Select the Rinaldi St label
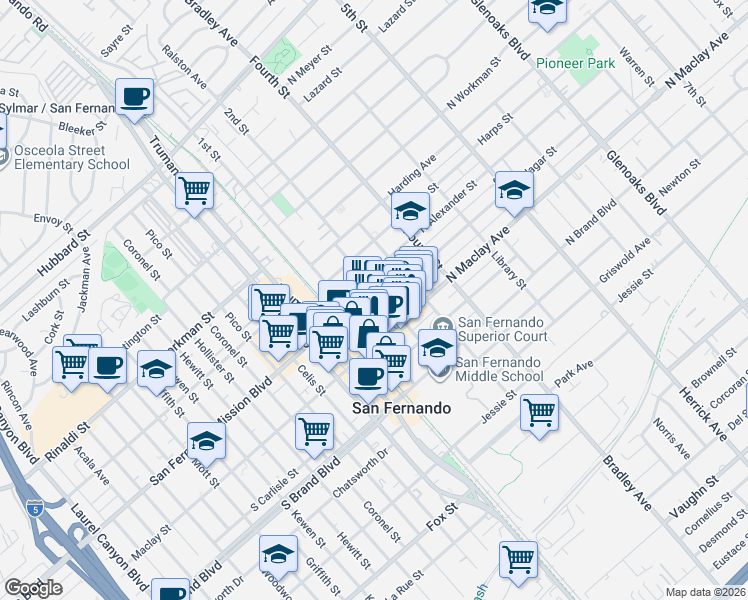 pos(67,442)
